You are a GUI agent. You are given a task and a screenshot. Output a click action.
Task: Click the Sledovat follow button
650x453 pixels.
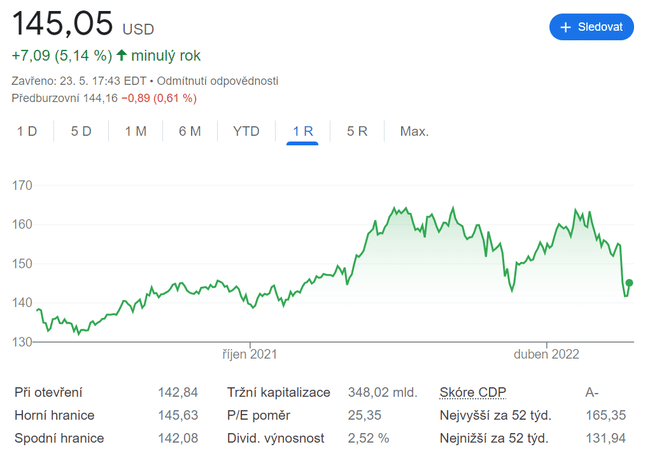591,27
